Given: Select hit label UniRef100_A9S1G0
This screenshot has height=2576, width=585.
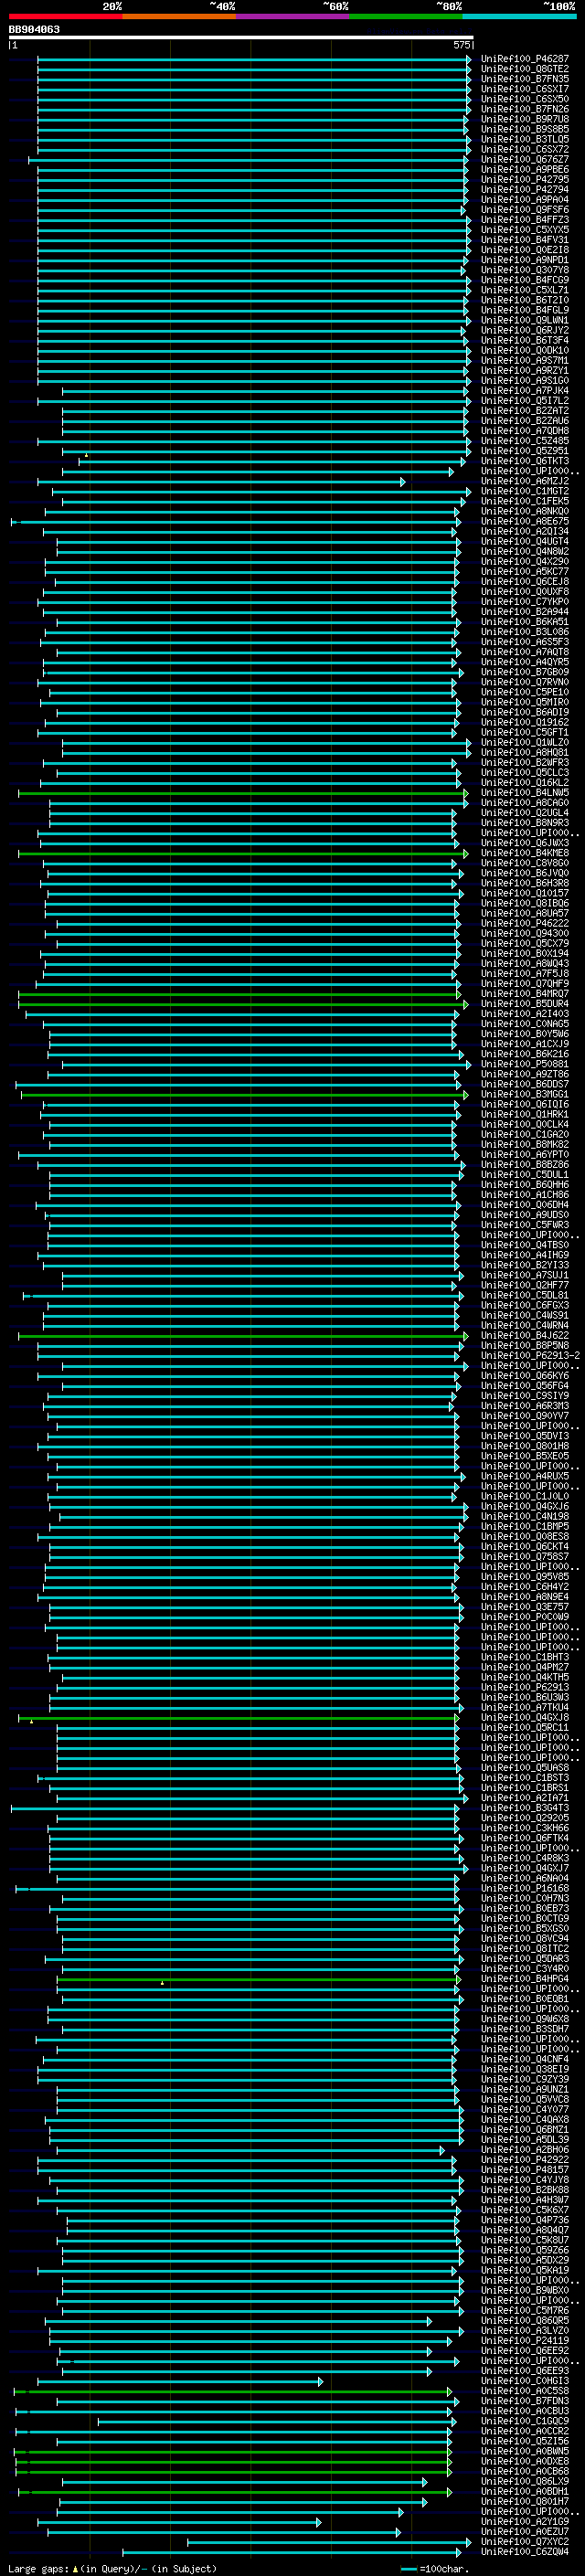Looking at the screenshot, I should coord(524,381).
